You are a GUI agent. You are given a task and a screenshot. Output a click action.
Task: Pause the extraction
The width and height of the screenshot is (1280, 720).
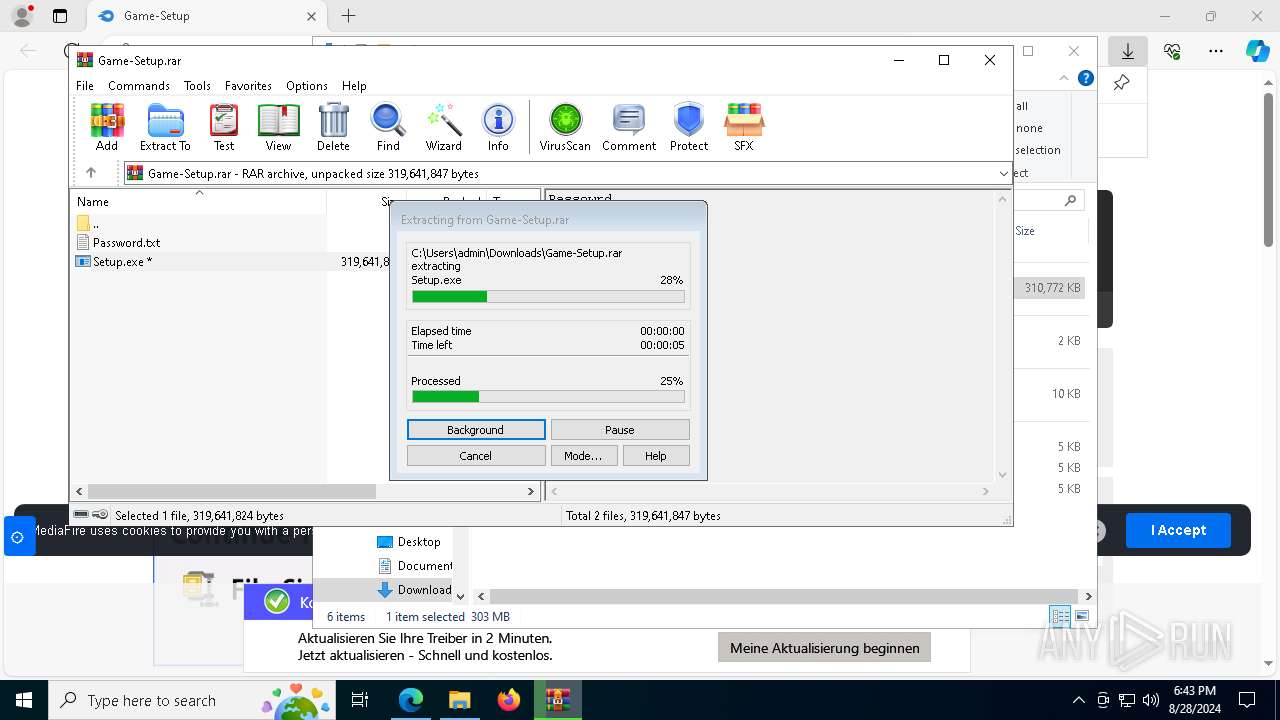pos(620,430)
